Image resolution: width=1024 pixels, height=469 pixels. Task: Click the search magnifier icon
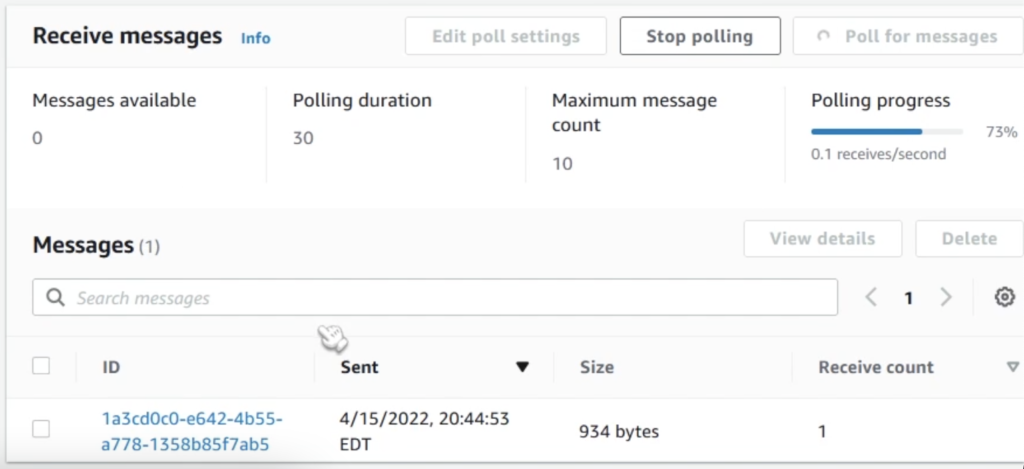pyautogui.click(x=56, y=298)
